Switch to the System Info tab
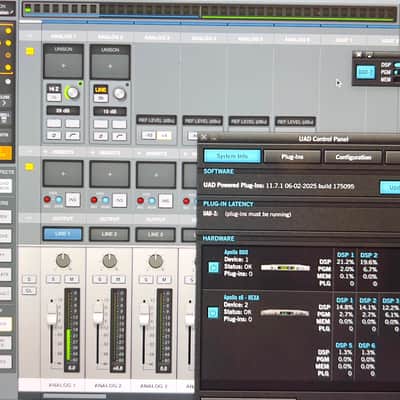Image resolution: width=400 pixels, height=400 pixels. [x=232, y=156]
